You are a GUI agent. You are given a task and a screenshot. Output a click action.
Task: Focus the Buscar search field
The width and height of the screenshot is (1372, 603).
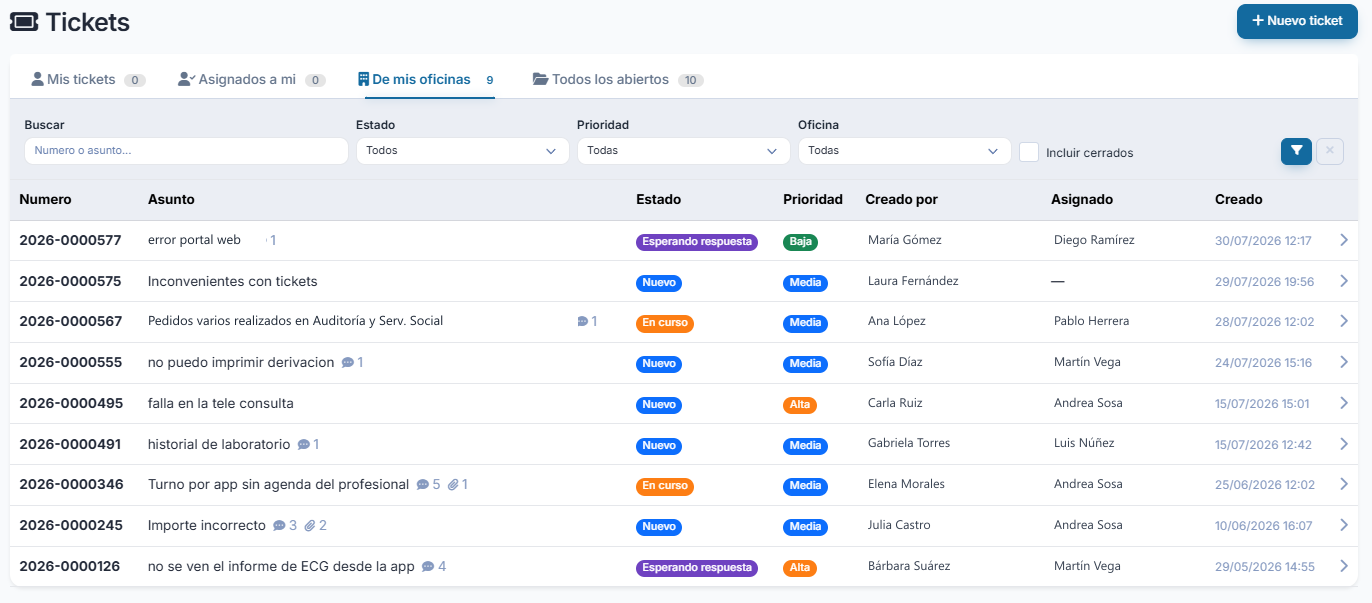tap(186, 151)
